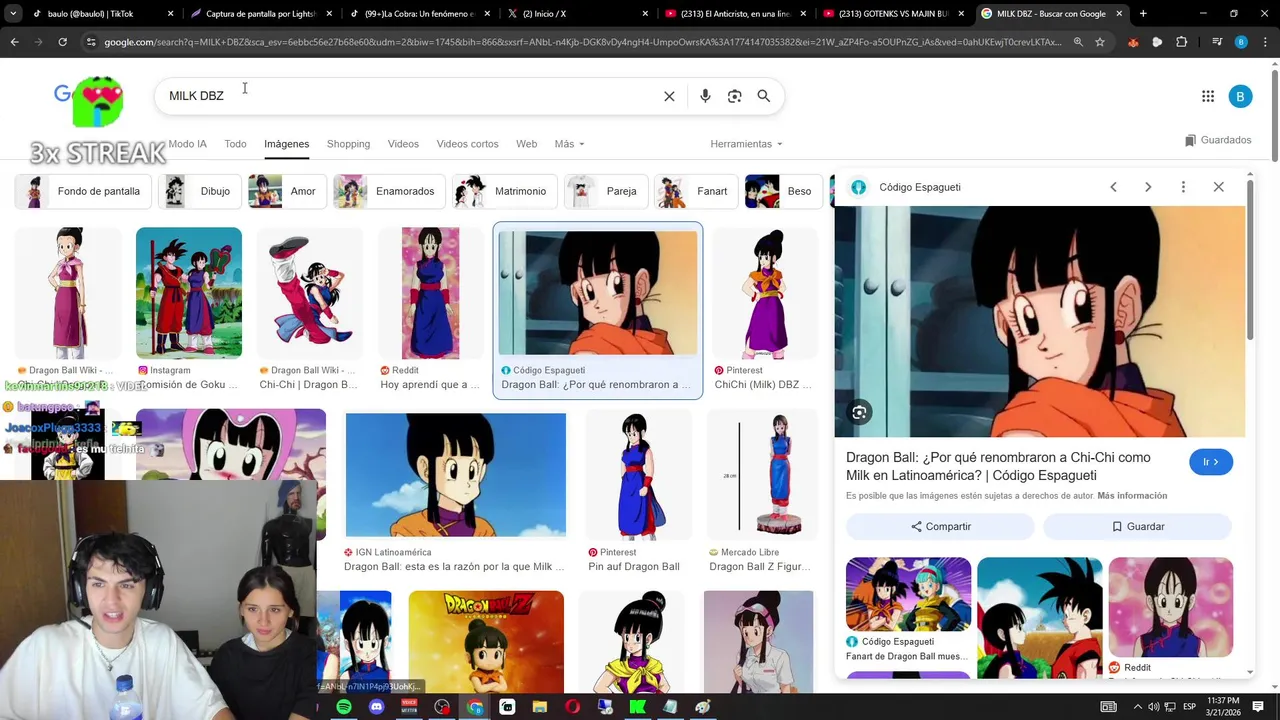This screenshot has width=1280, height=720.
Task: Show the previous image in the preview panel
Action: click(1113, 187)
